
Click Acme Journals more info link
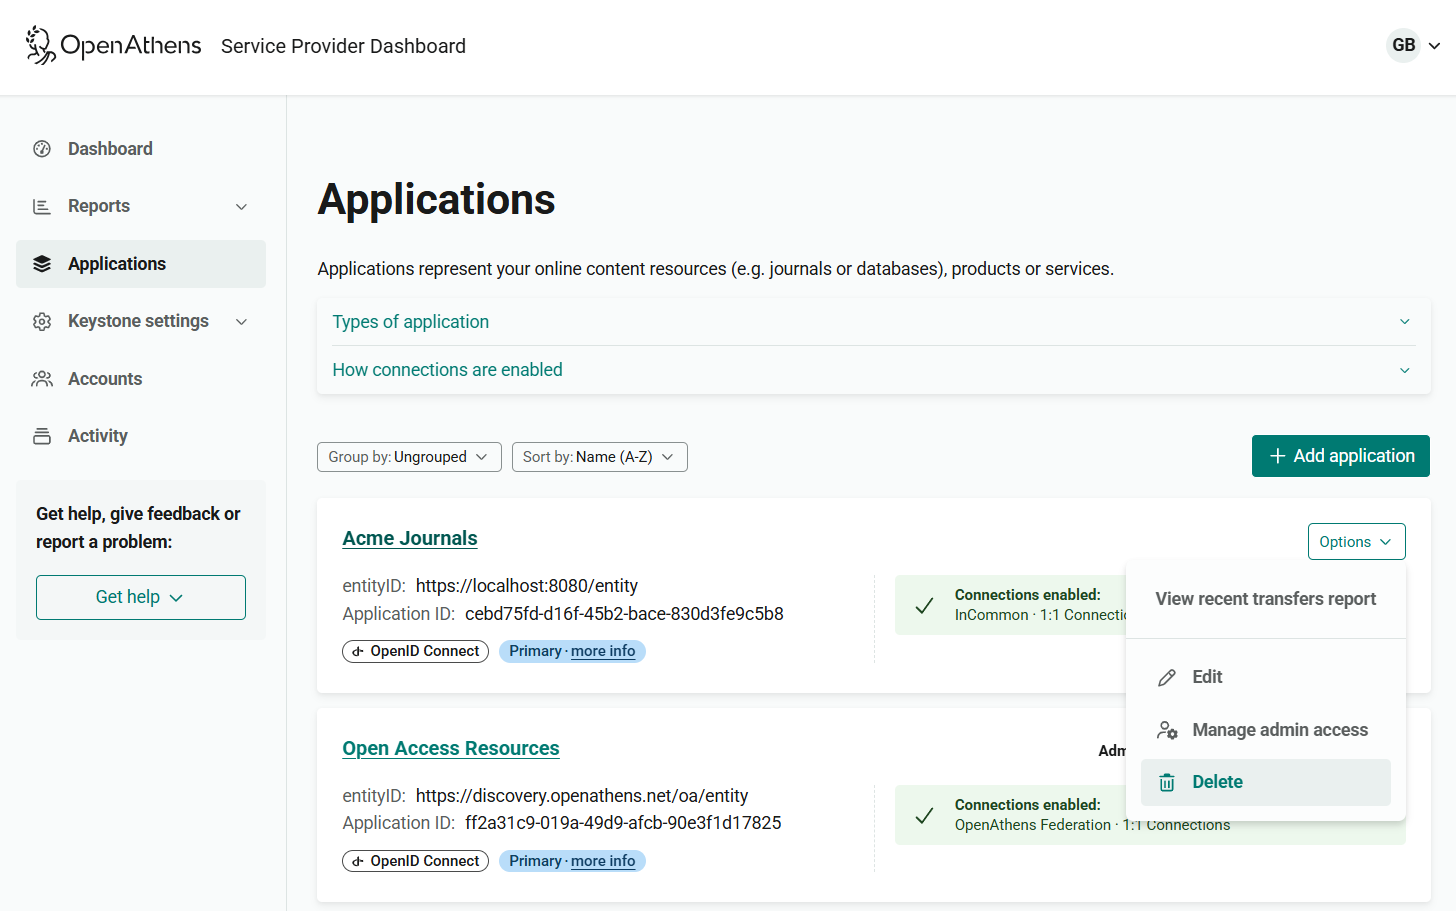[603, 651]
